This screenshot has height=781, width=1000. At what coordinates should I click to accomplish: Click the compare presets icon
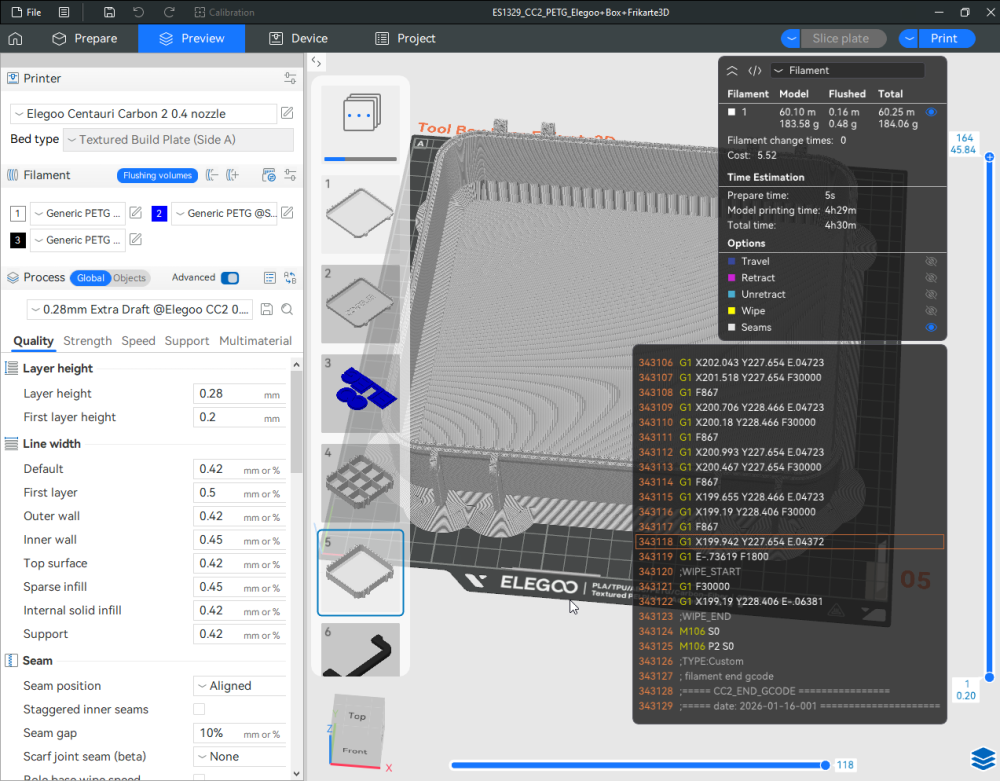tap(290, 278)
